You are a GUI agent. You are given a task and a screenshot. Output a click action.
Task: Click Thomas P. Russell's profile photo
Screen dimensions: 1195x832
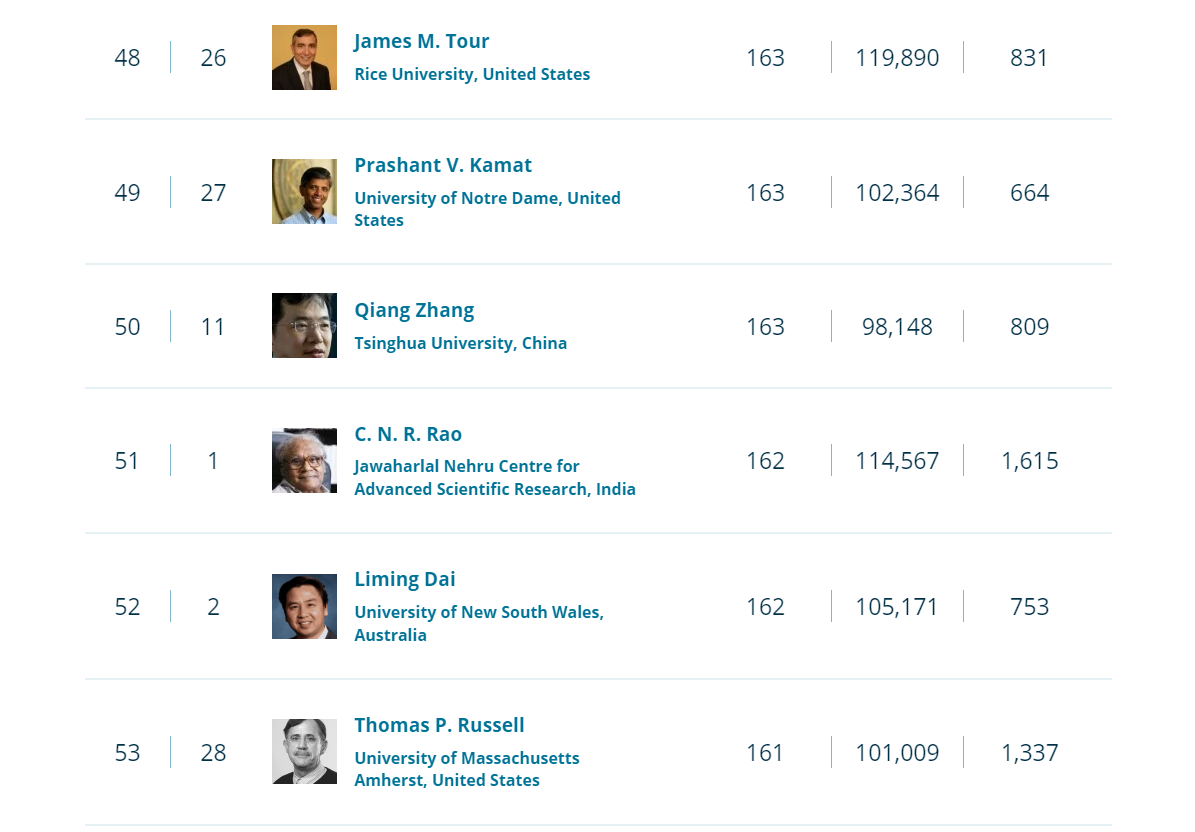(304, 751)
